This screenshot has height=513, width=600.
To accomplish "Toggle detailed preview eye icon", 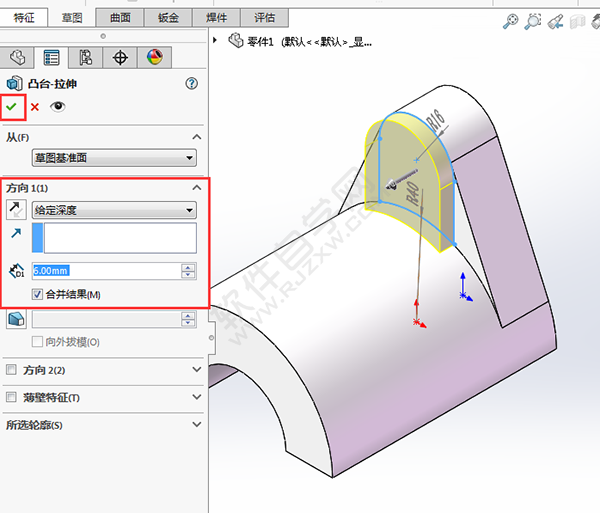I will [x=58, y=106].
